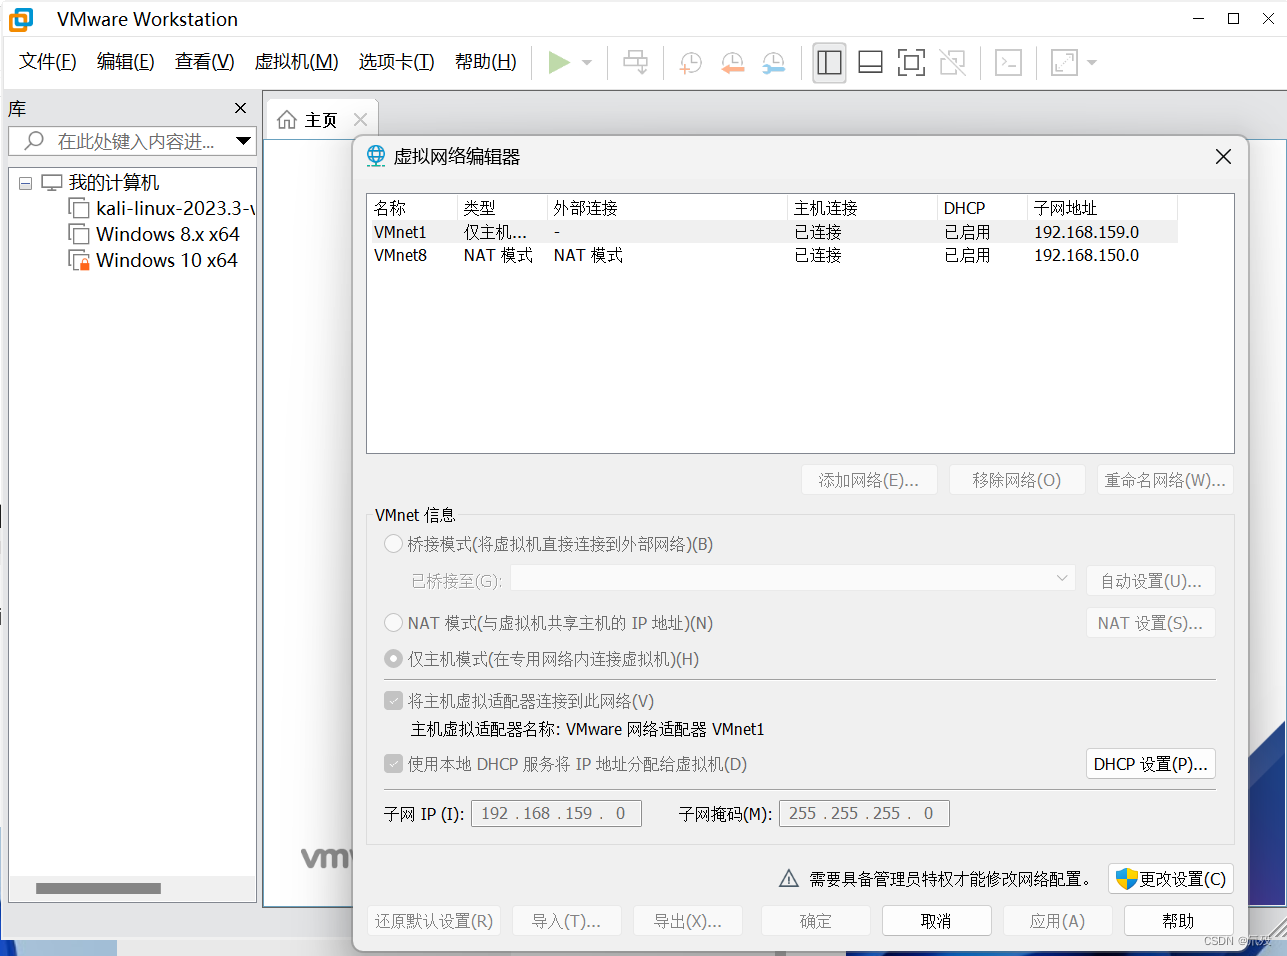Open the stretch display dropdown arrow
The height and width of the screenshot is (956, 1287).
pos(1092,63)
